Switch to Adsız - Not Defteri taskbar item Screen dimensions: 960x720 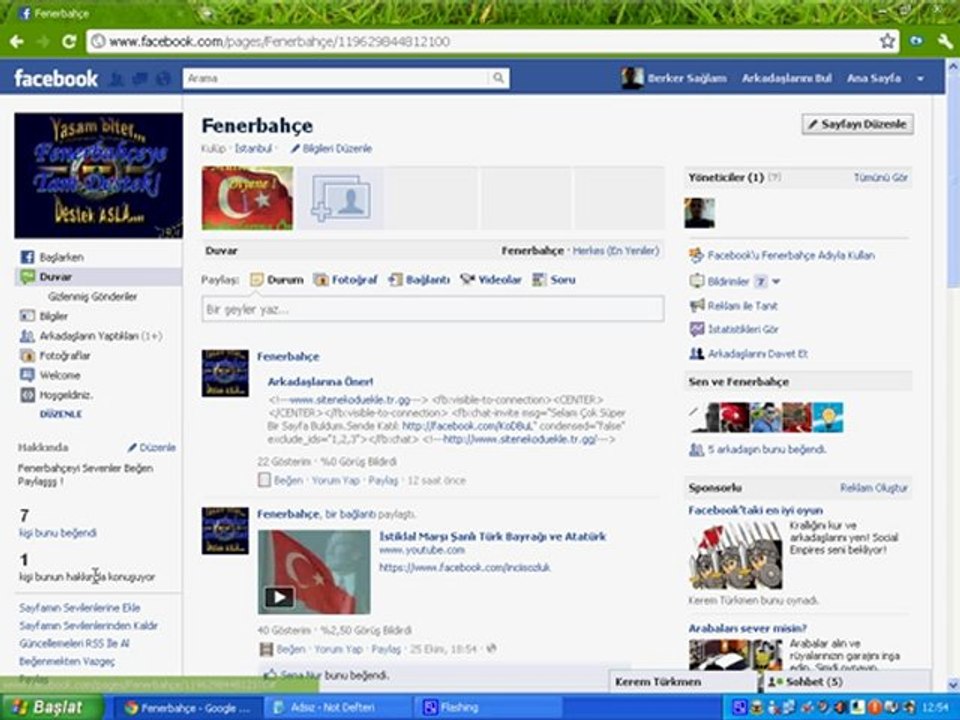(x=337, y=708)
